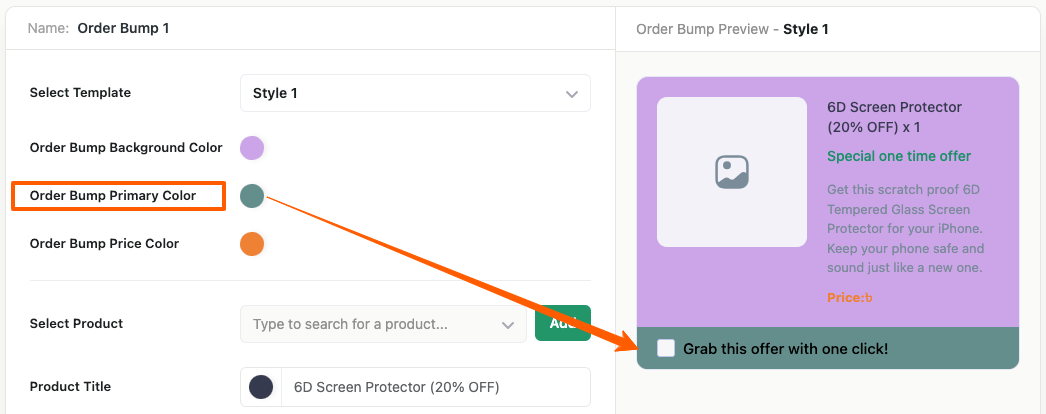Click the 'Special one time offer' text in preview
Image resolution: width=1046 pixels, height=414 pixels.
[x=899, y=156]
